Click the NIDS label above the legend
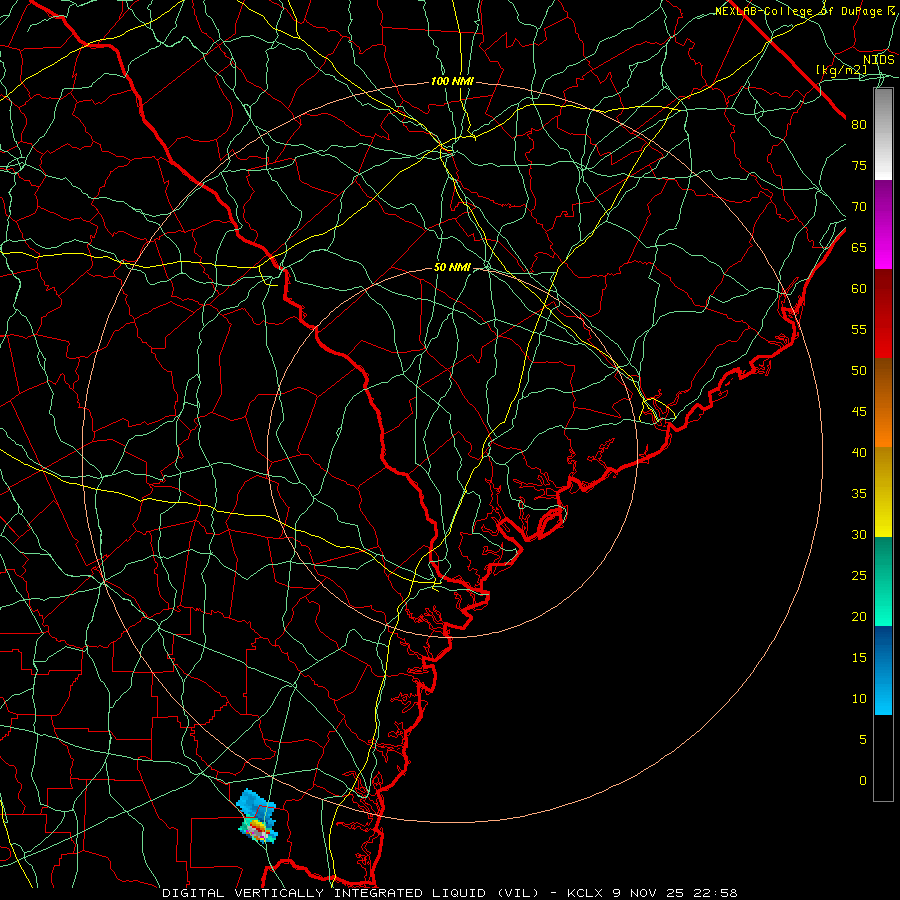The width and height of the screenshot is (900, 900). (879, 60)
